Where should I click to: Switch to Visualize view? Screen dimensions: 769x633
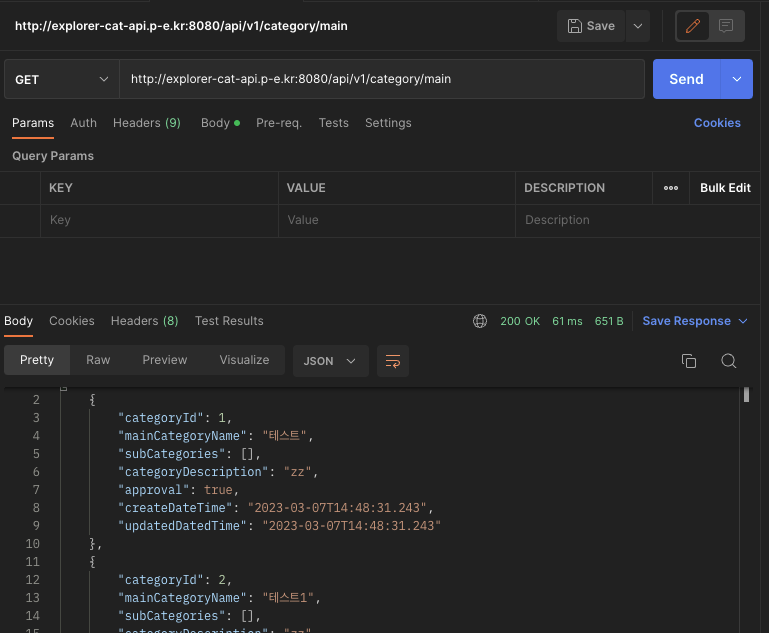coord(244,360)
